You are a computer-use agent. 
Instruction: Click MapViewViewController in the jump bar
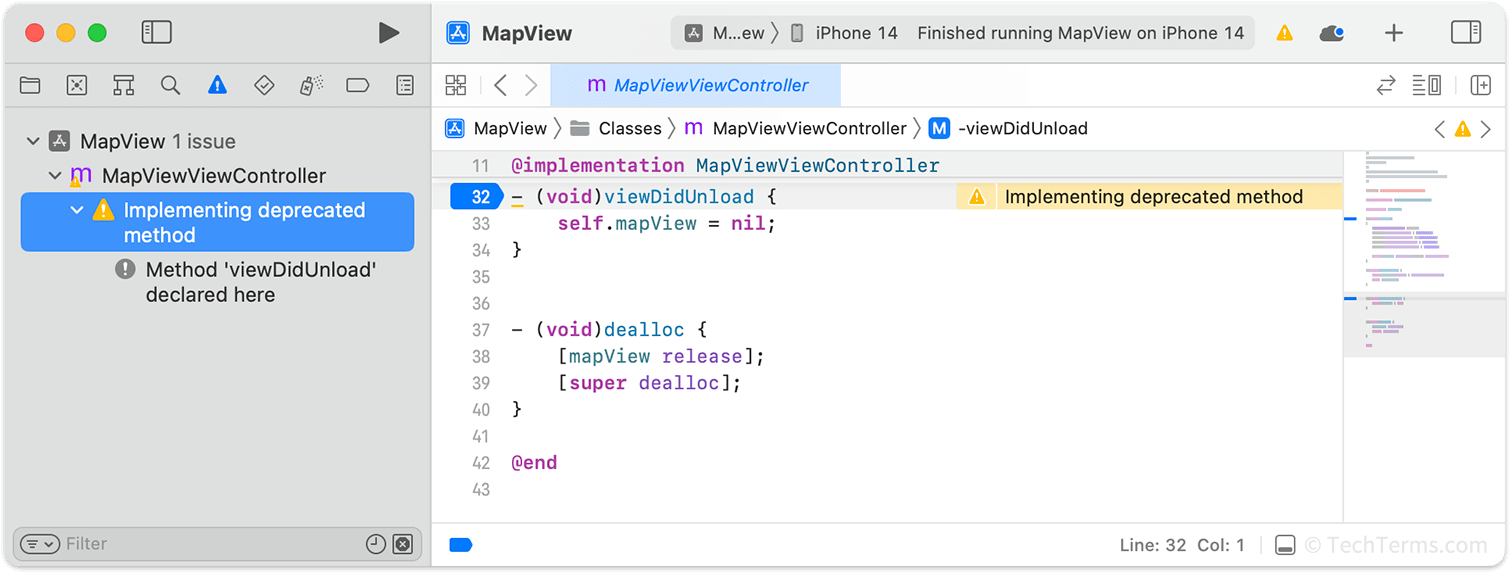796,129
